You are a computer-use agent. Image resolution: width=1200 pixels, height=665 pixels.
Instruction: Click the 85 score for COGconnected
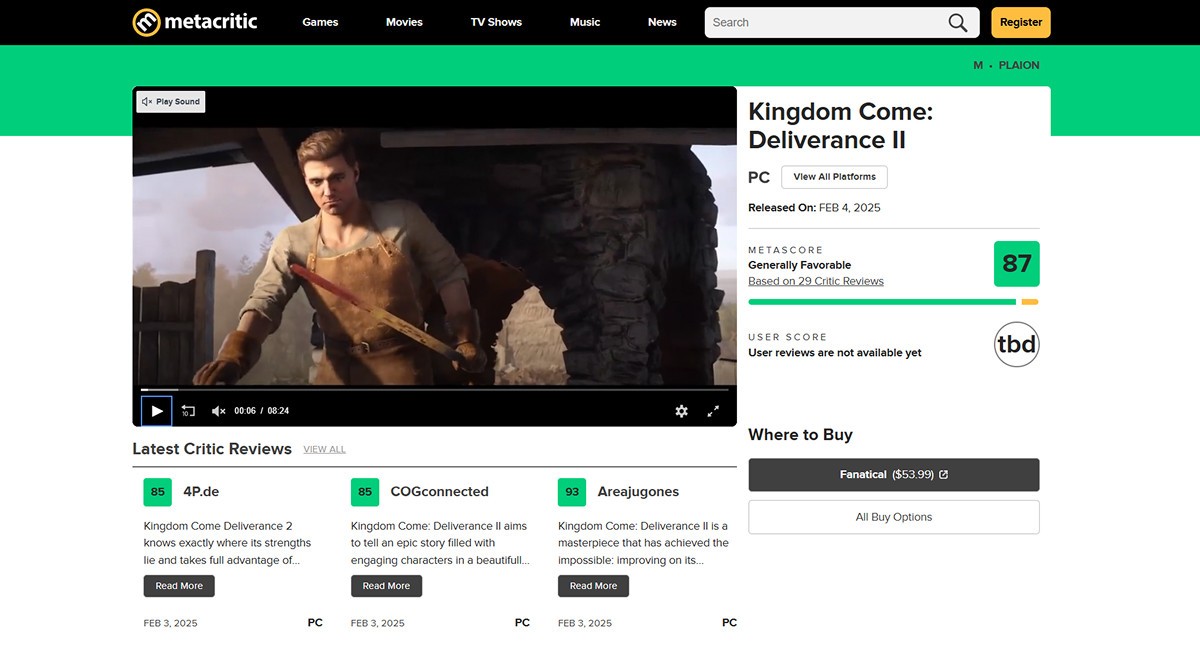365,492
